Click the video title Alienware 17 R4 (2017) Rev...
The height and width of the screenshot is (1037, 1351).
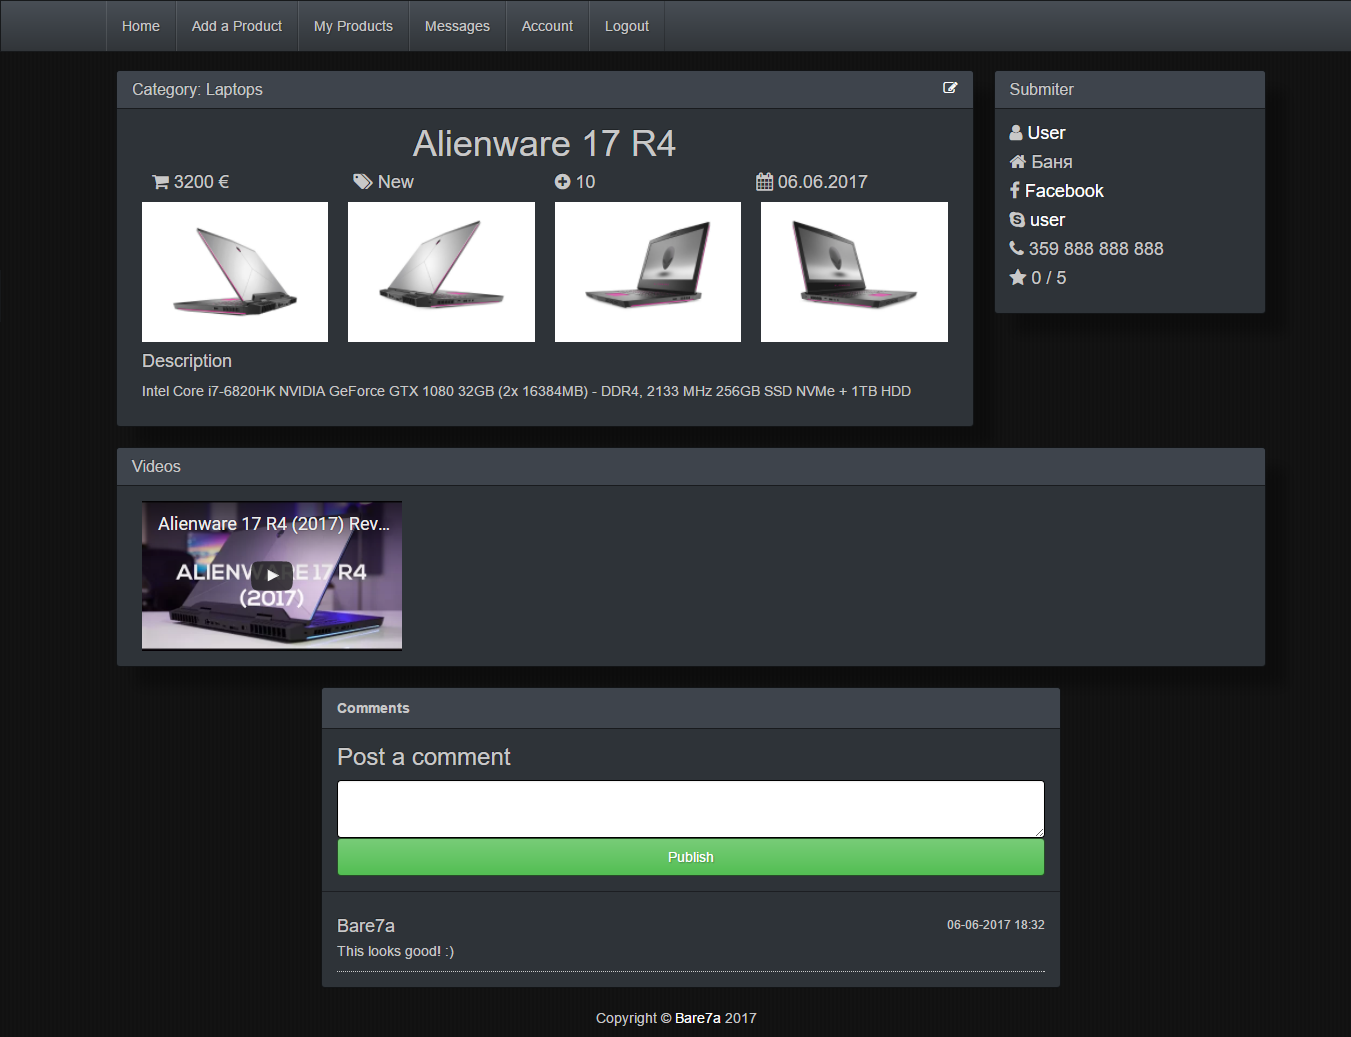tap(274, 524)
